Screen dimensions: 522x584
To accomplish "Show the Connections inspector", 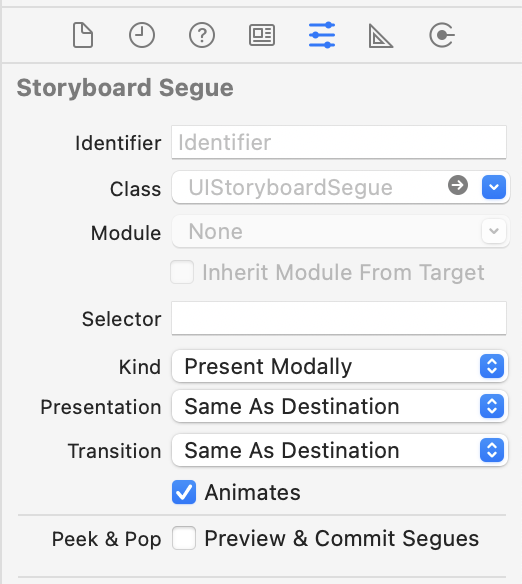I will (x=442, y=35).
